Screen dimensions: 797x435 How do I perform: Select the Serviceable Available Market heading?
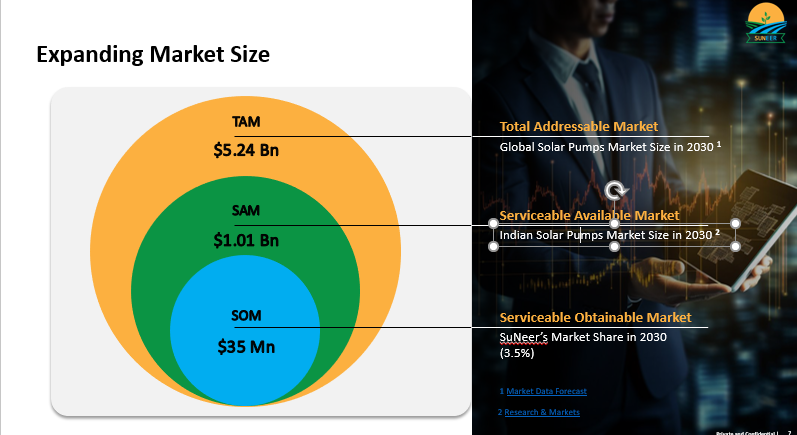[590, 215]
